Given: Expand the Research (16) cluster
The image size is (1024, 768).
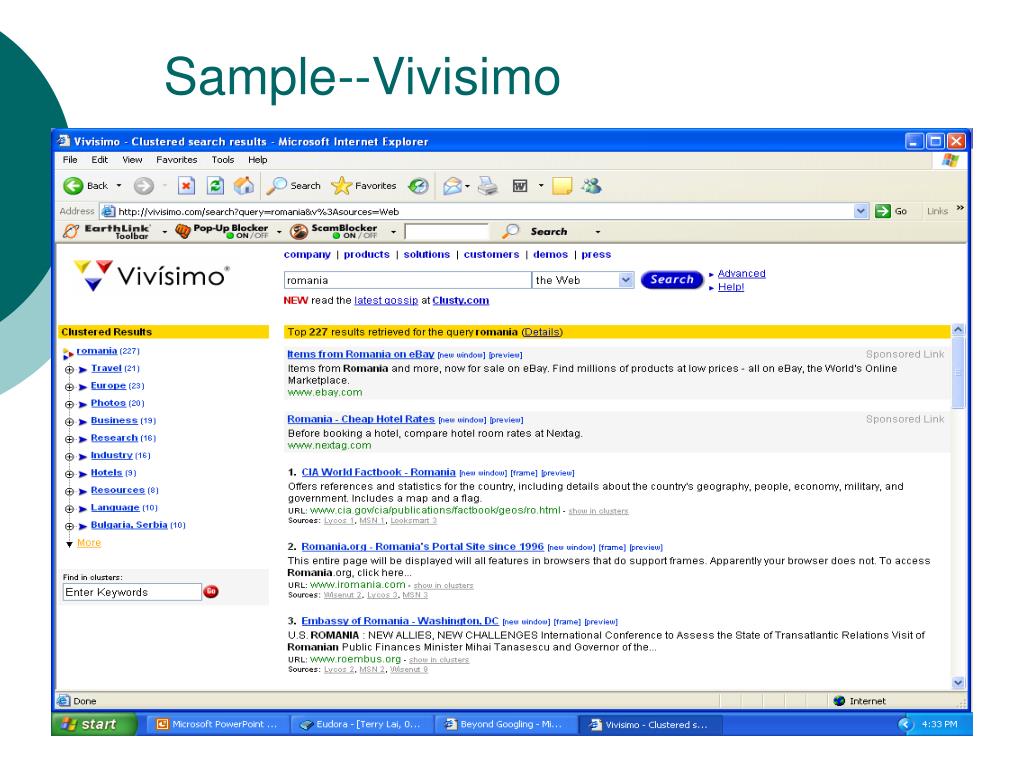Looking at the screenshot, I should 69,440.
